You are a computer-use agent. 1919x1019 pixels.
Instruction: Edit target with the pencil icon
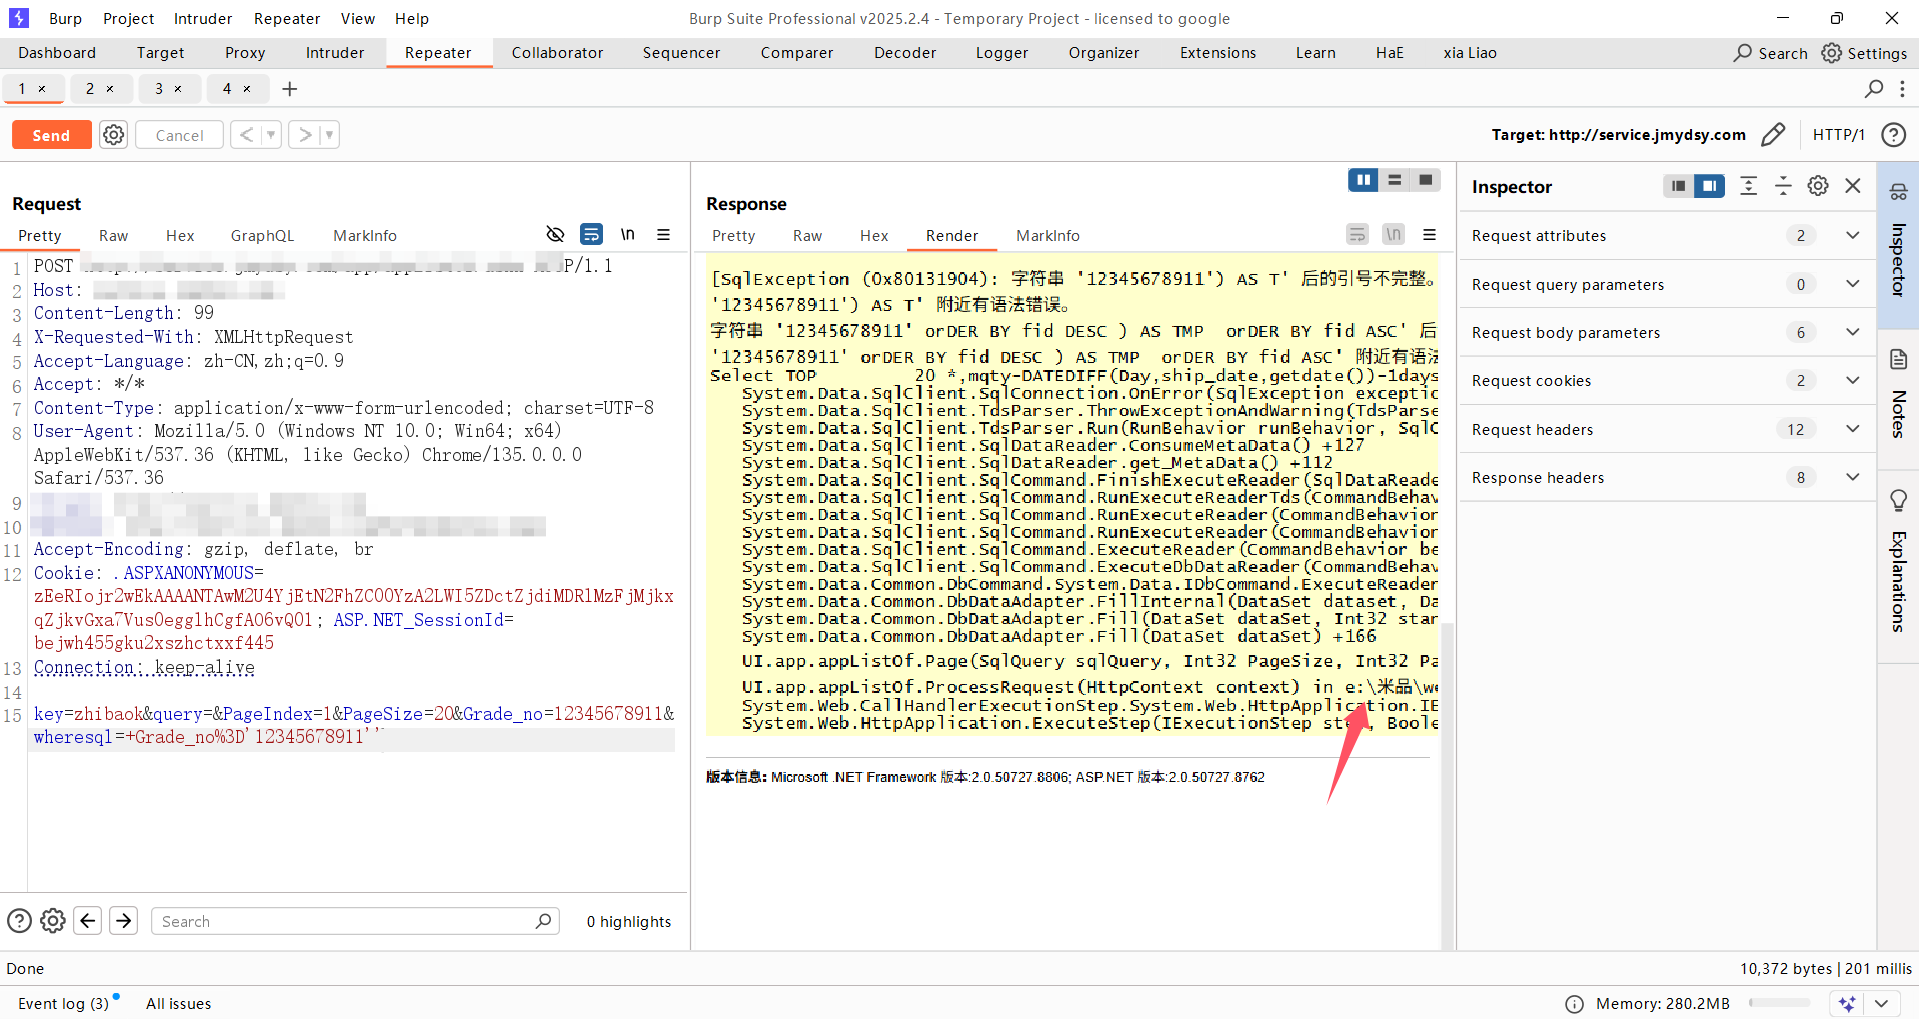(1773, 135)
